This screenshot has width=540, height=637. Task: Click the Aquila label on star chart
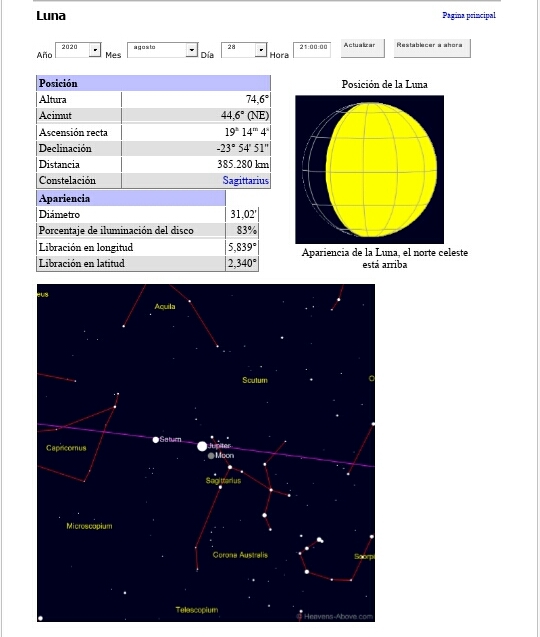click(165, 307)
